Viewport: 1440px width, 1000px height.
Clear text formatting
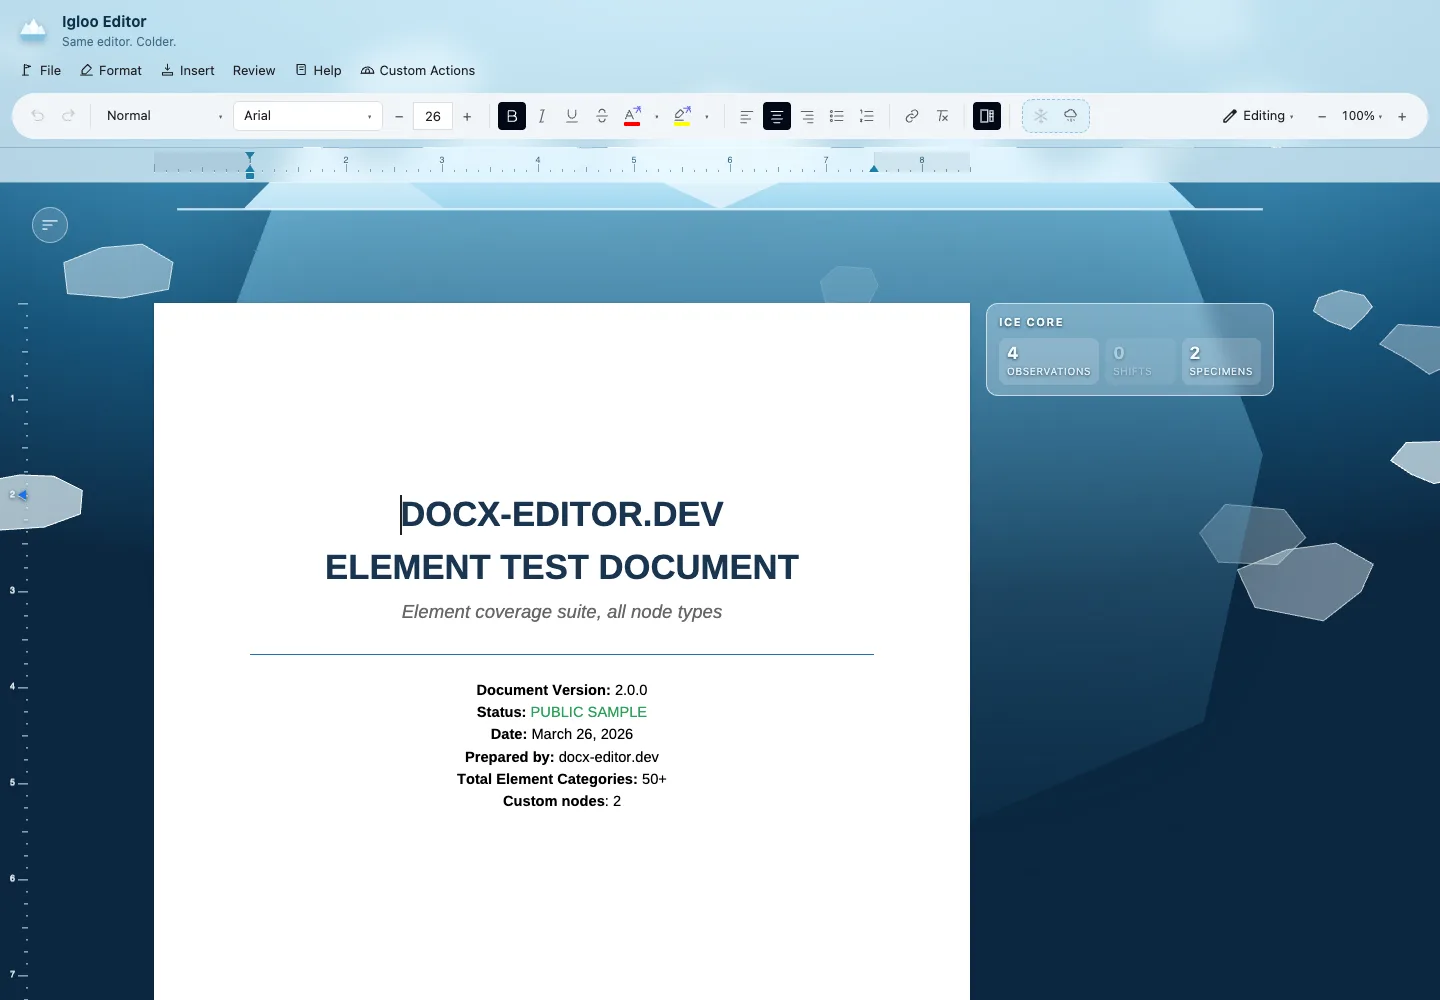[x=942, y=116]
